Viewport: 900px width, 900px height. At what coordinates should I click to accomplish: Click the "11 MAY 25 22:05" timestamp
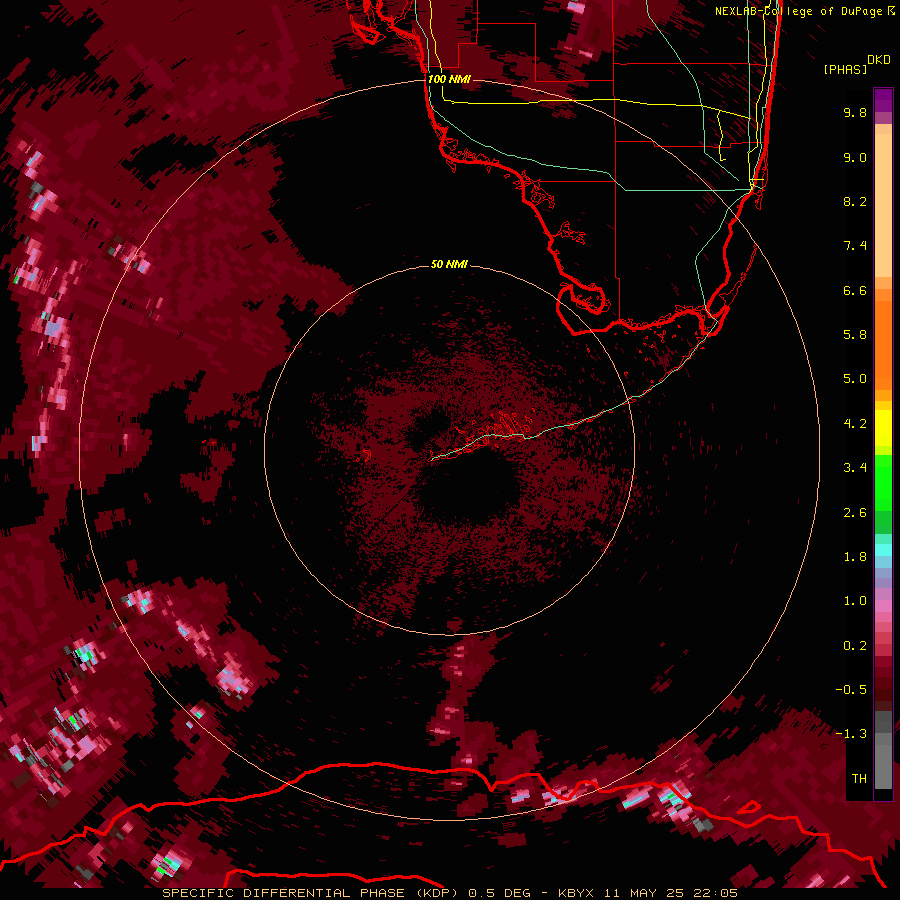[670, 893]
